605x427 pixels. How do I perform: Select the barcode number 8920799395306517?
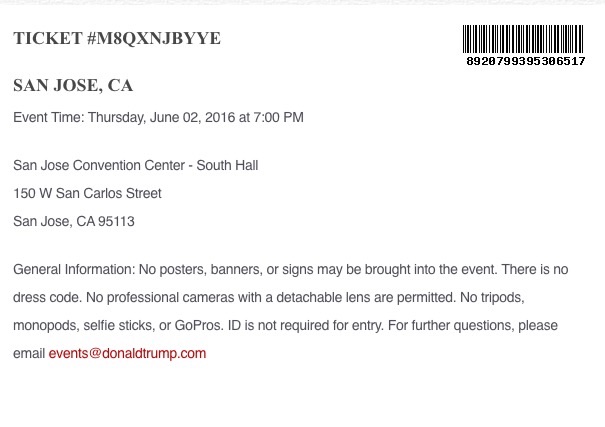coord(526,61)
